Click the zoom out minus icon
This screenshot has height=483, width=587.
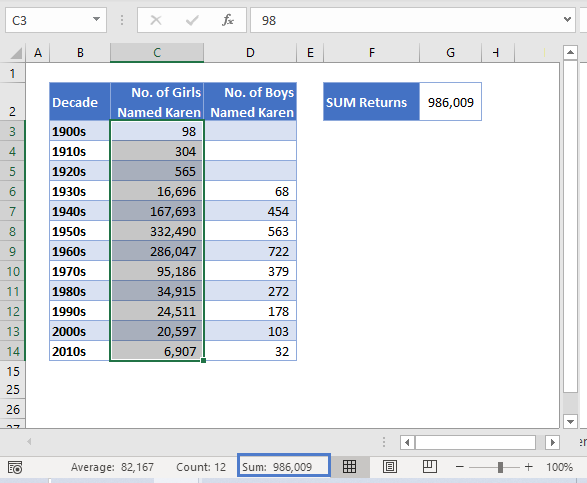click(460, 467)
